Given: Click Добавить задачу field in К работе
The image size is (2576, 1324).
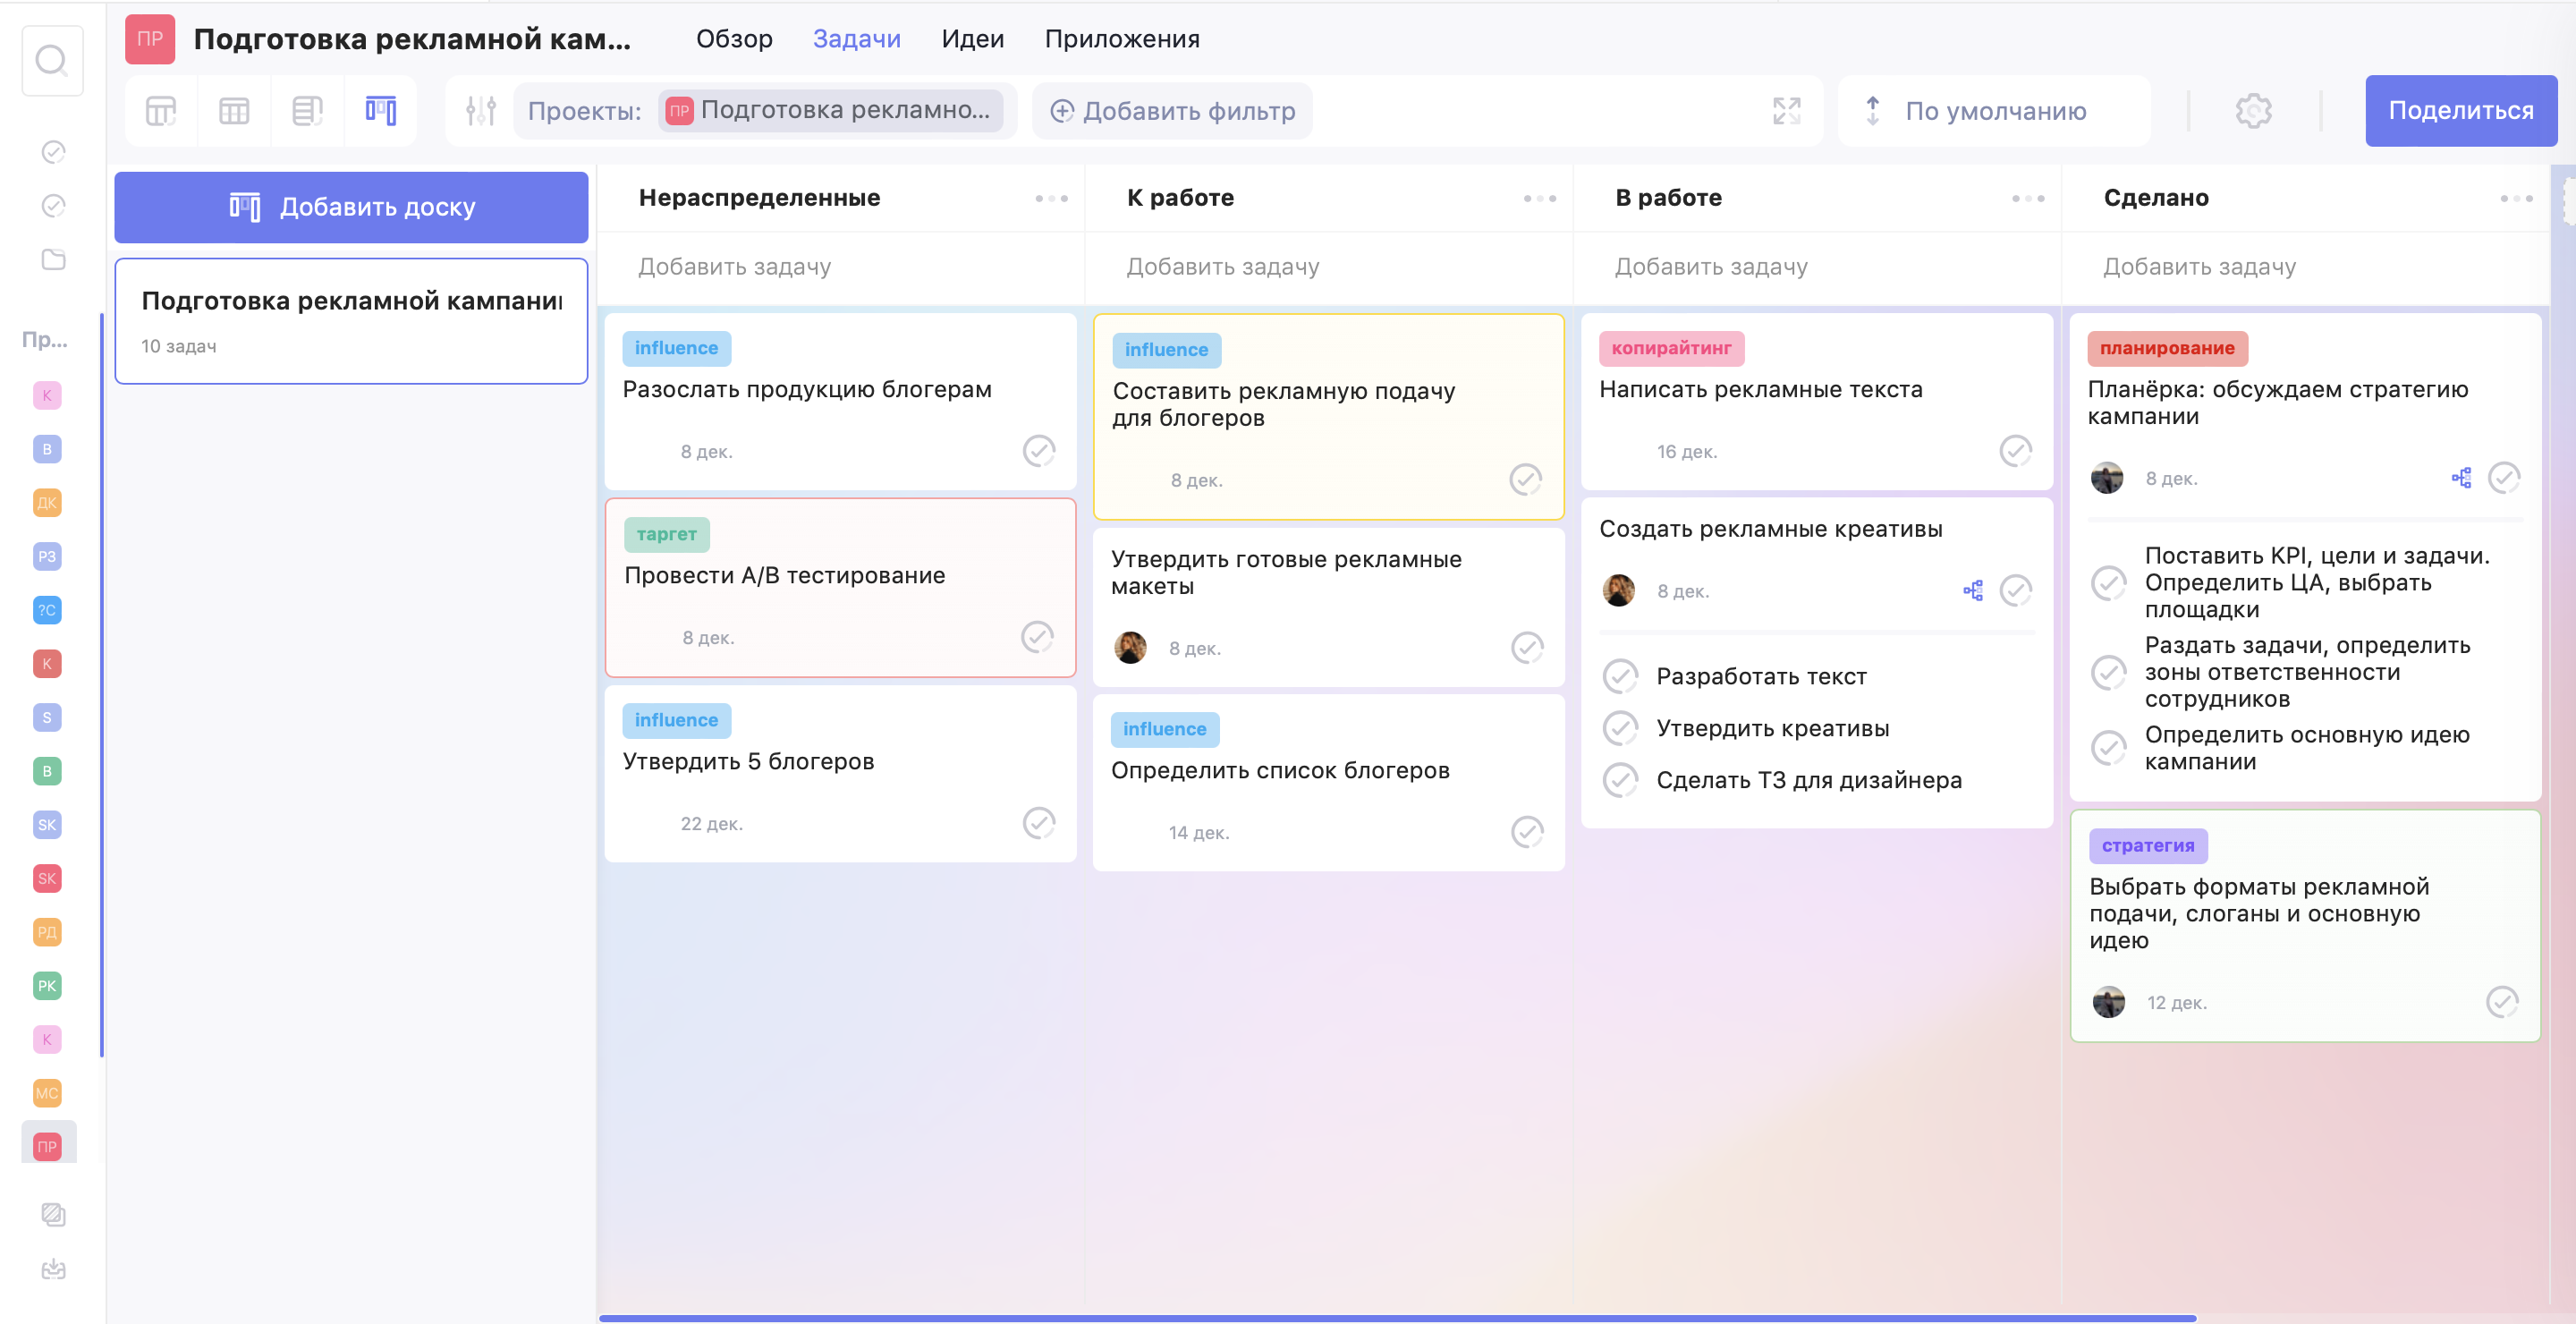Looking at the screenshot, I should point(1222,267).
